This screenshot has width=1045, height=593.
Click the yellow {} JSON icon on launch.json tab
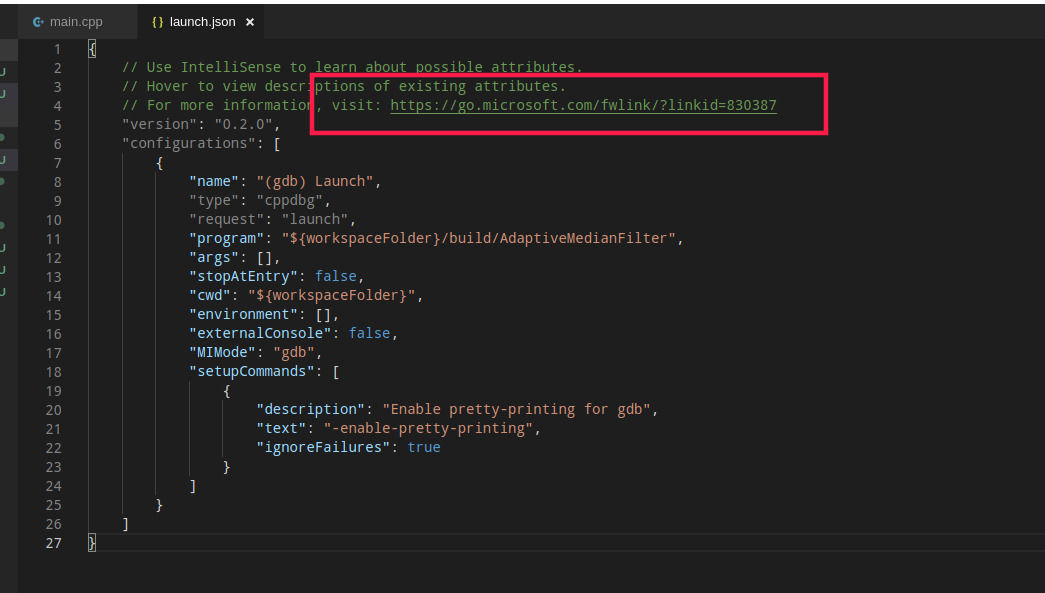coord(156,20)
